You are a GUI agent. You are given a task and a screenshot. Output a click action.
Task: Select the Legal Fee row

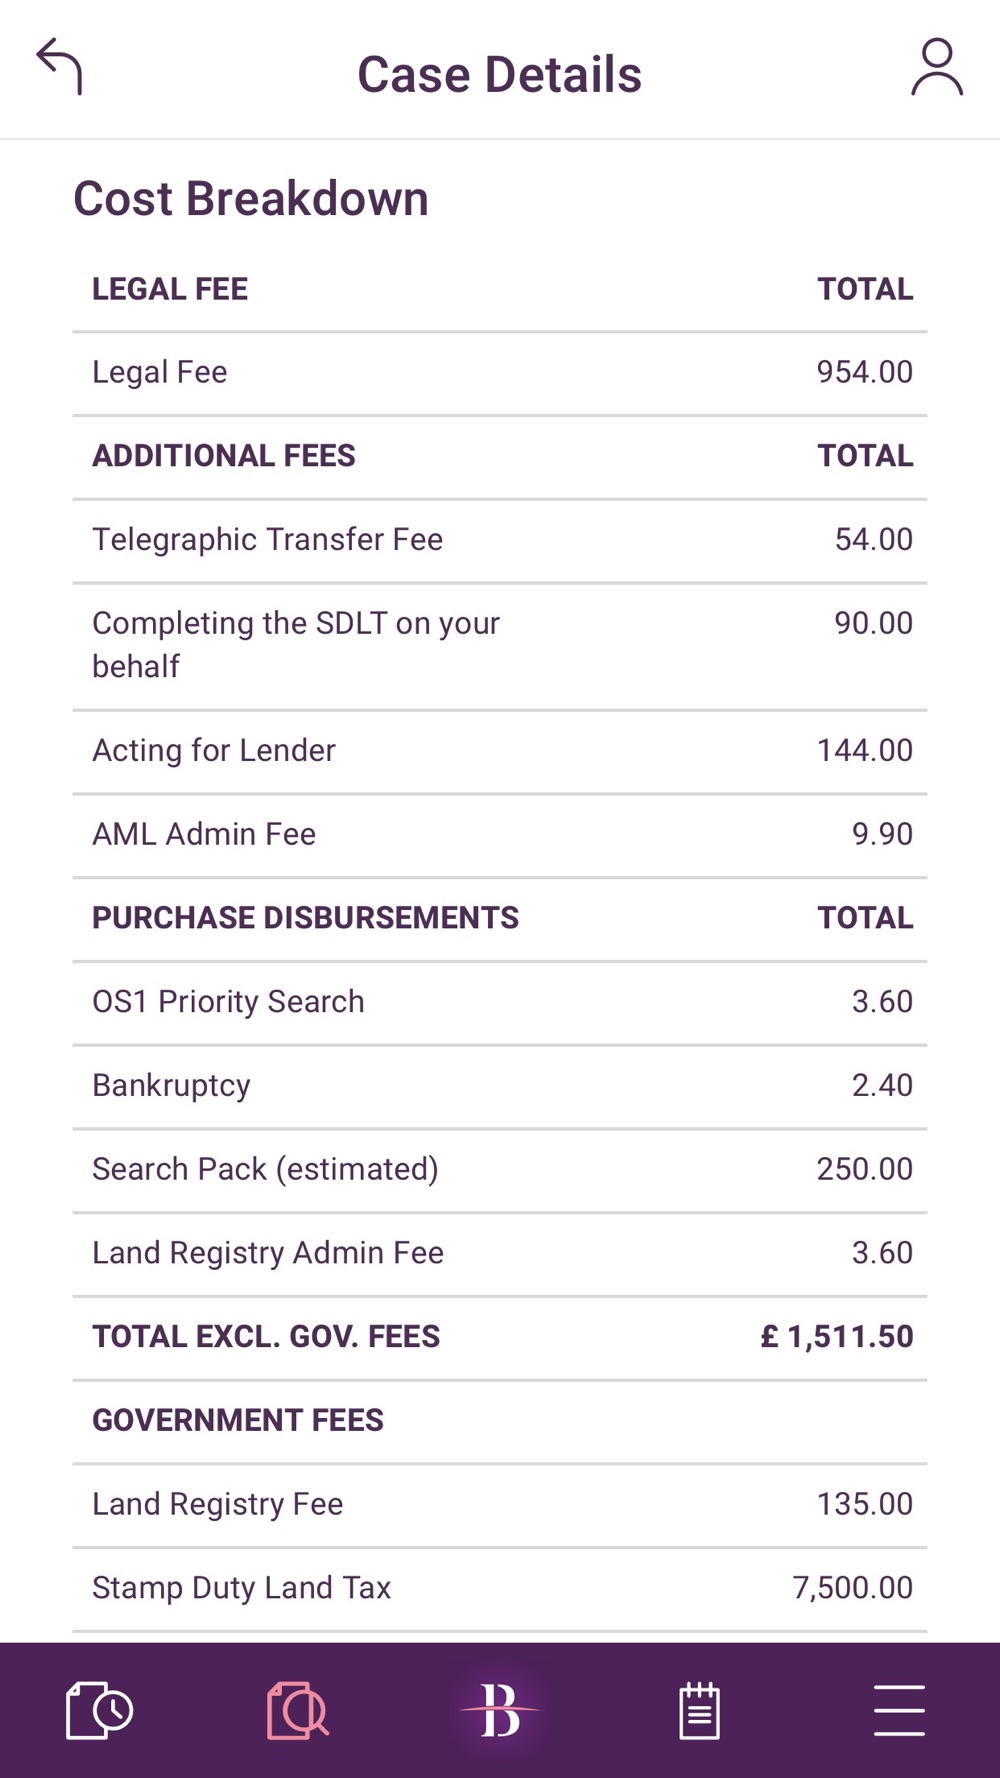(500, 373)
